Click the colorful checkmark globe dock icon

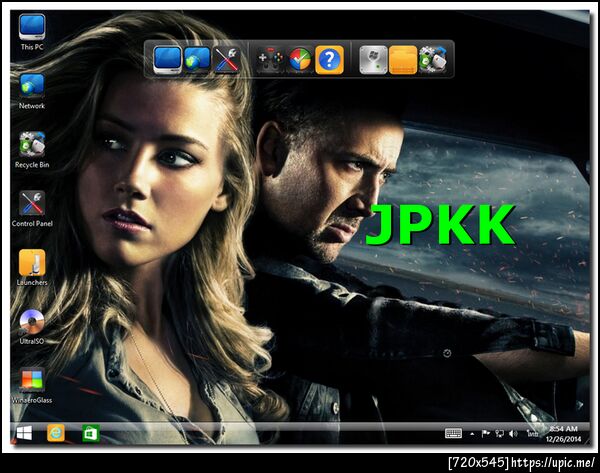pyautogui.click(x=300, y=60)
